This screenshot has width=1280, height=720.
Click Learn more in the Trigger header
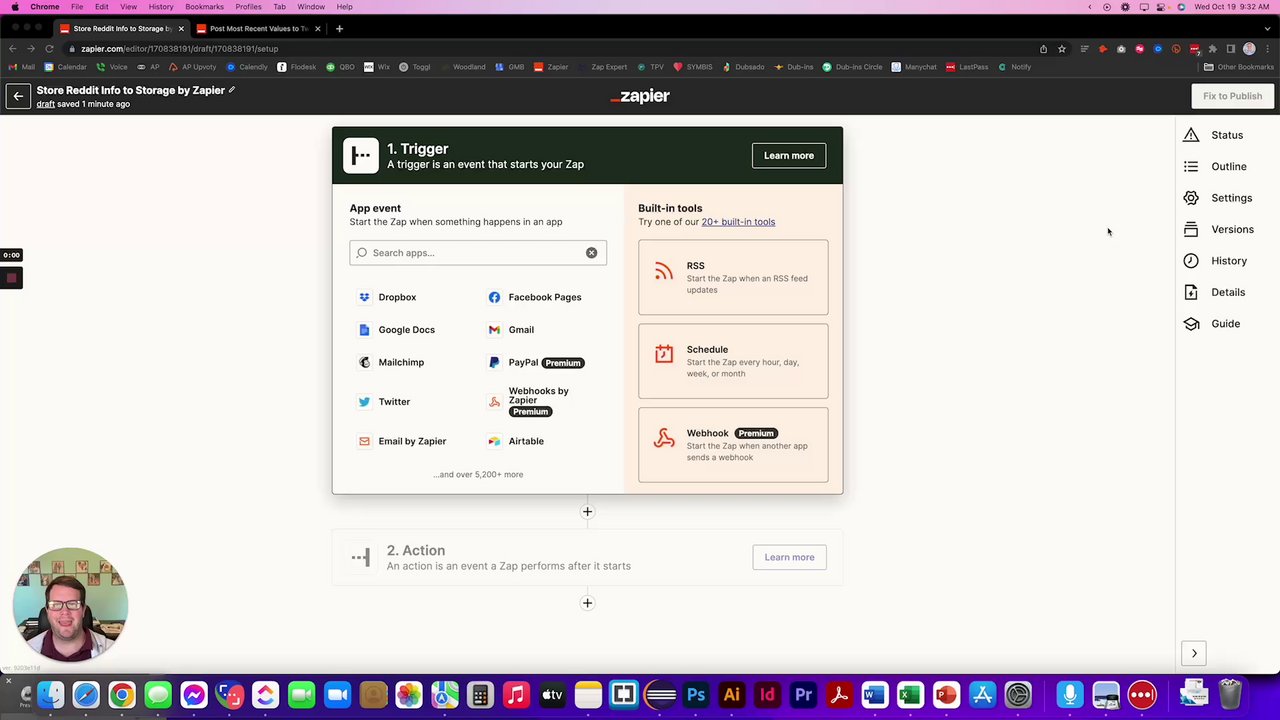point(789,156)
